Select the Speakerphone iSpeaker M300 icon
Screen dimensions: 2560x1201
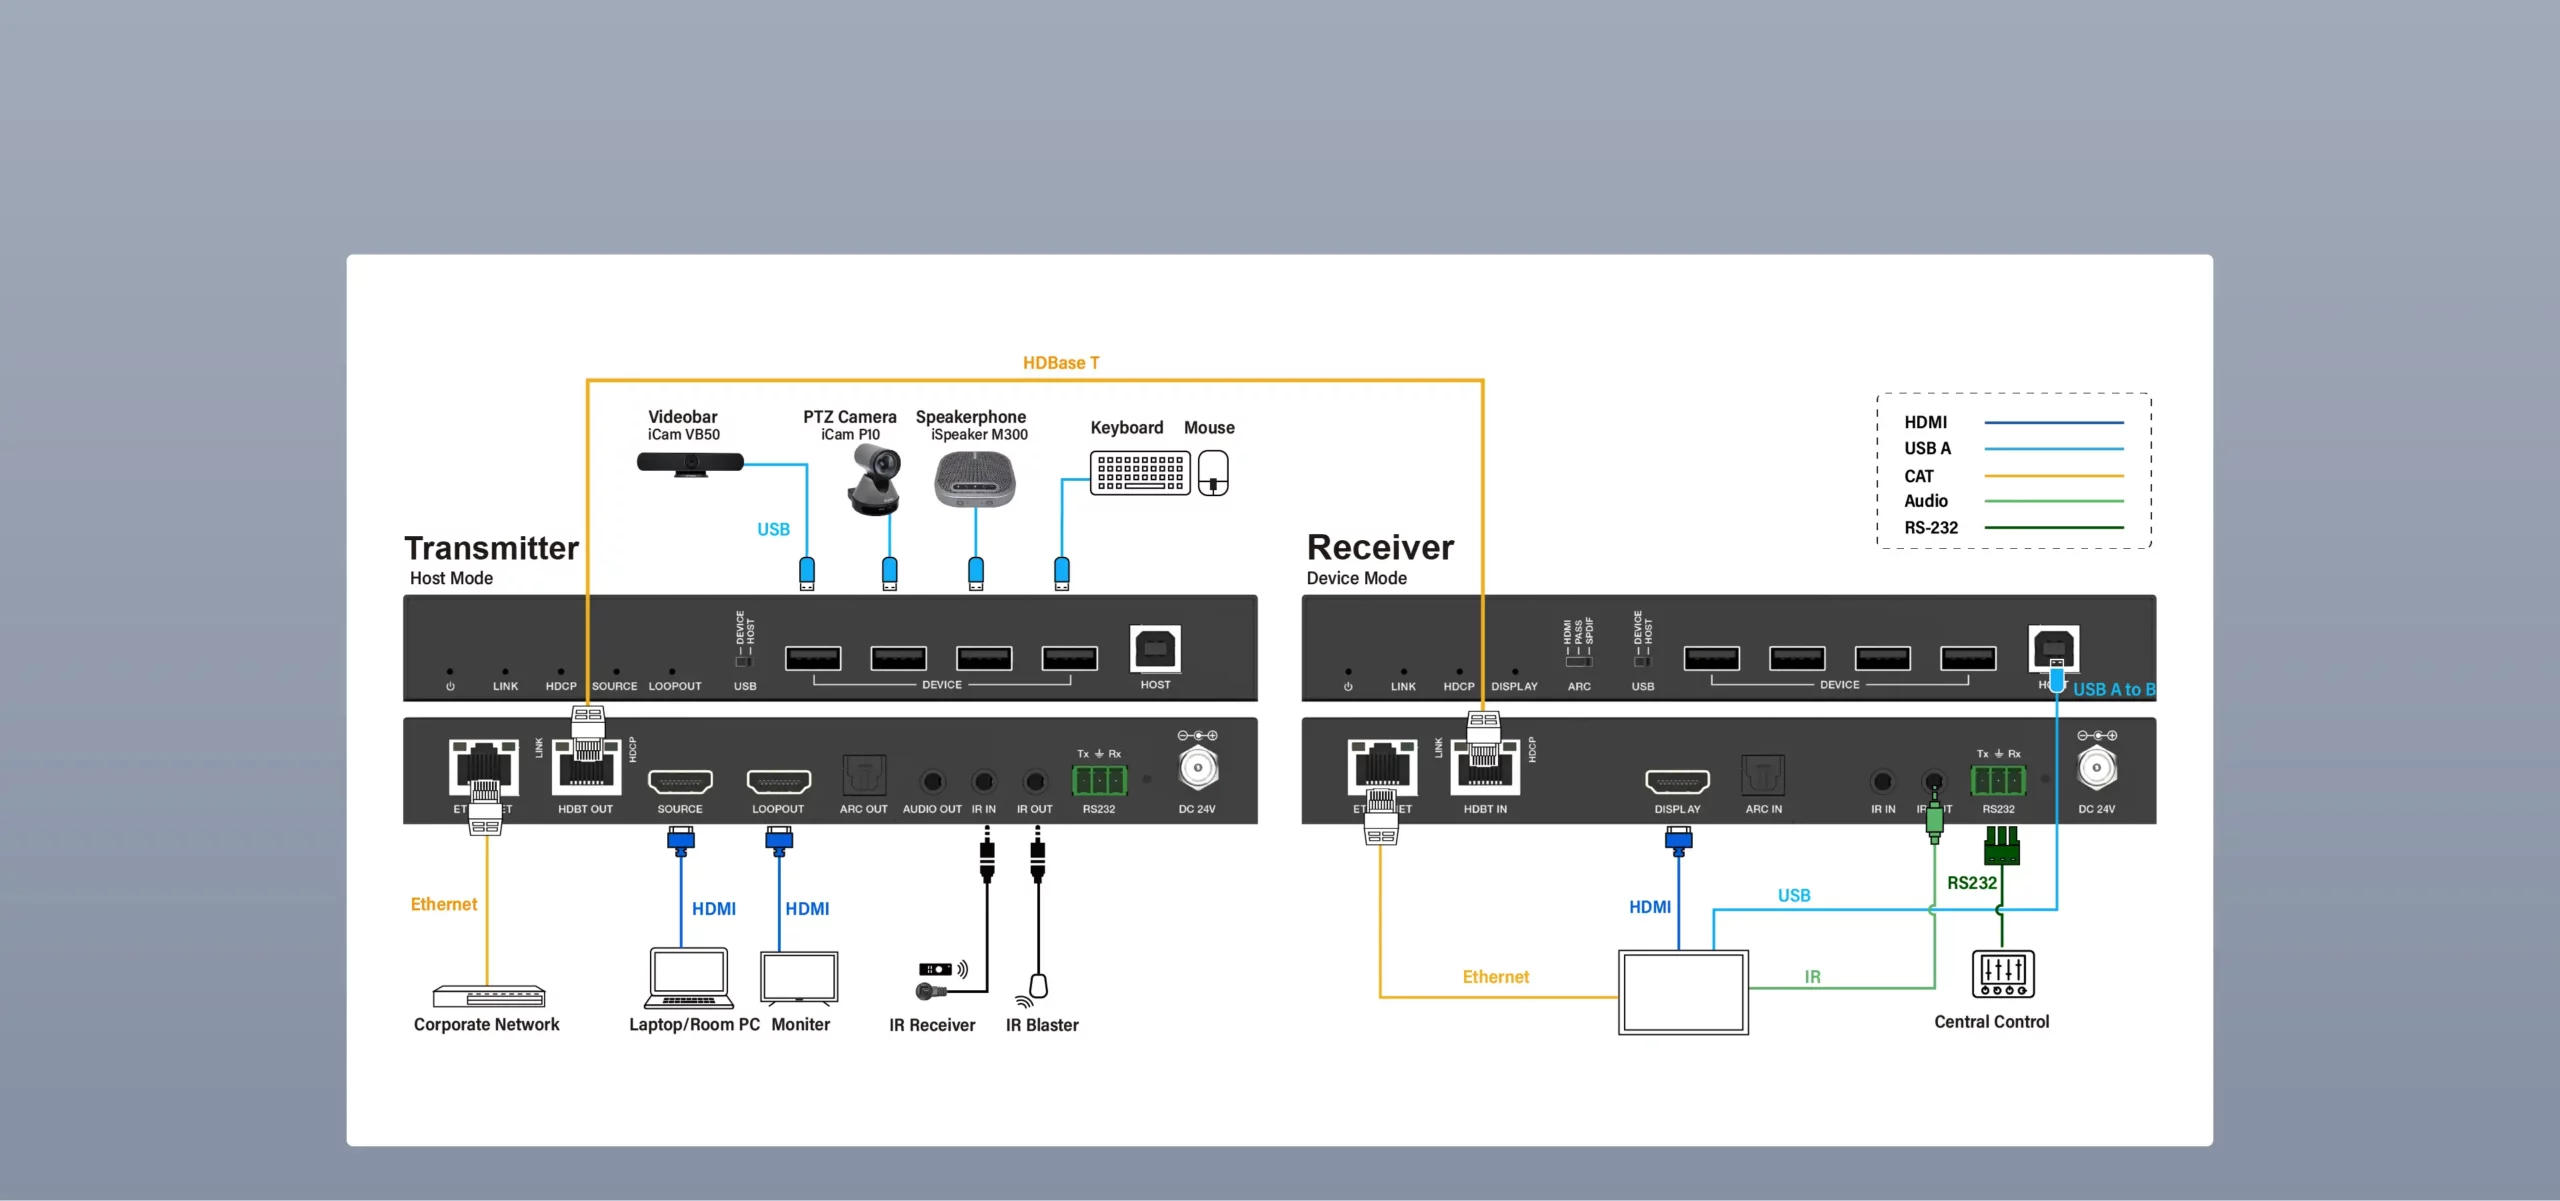(x=975, y=479)
